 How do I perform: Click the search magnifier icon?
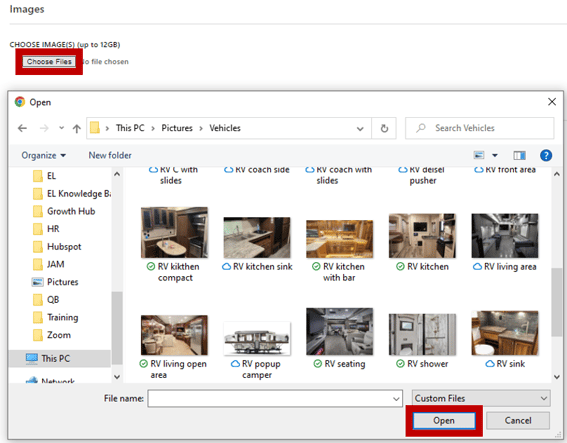point(421,128)
